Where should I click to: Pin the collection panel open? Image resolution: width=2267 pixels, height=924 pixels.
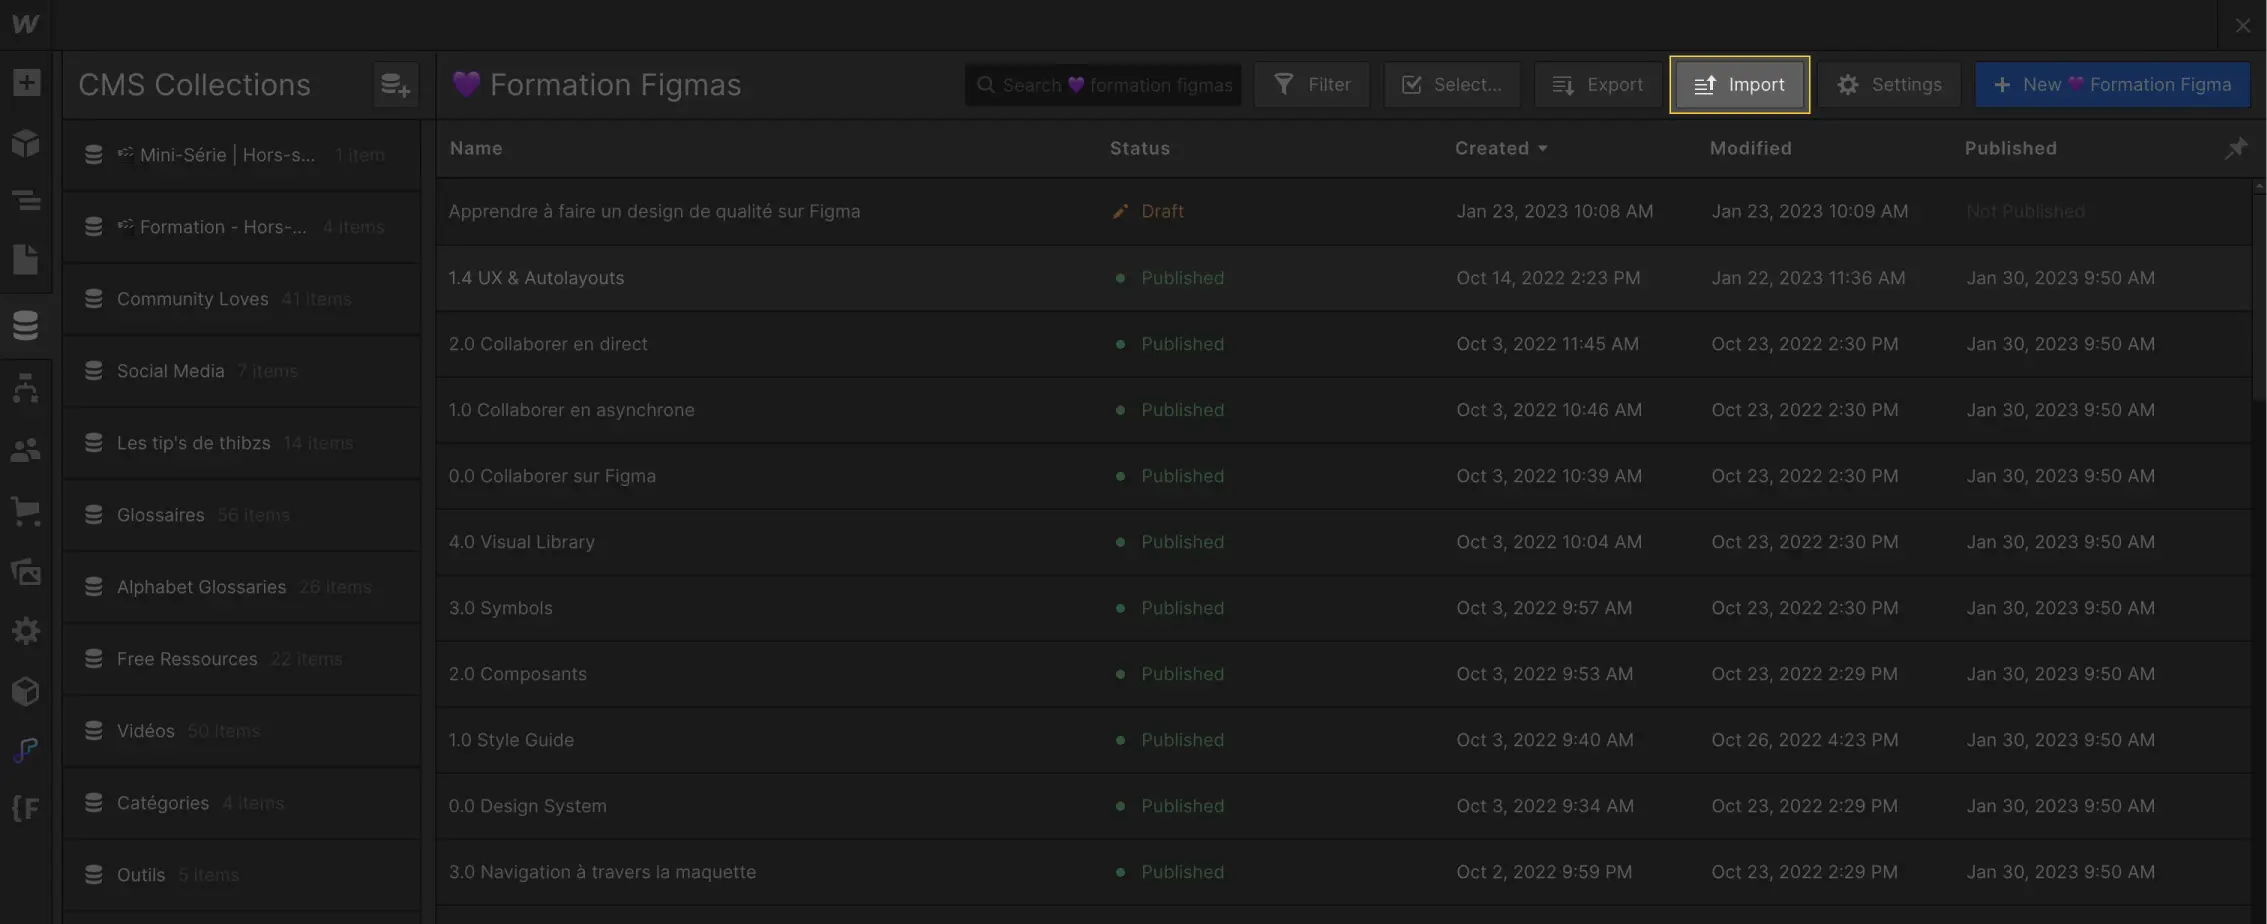coord(2236,148)
